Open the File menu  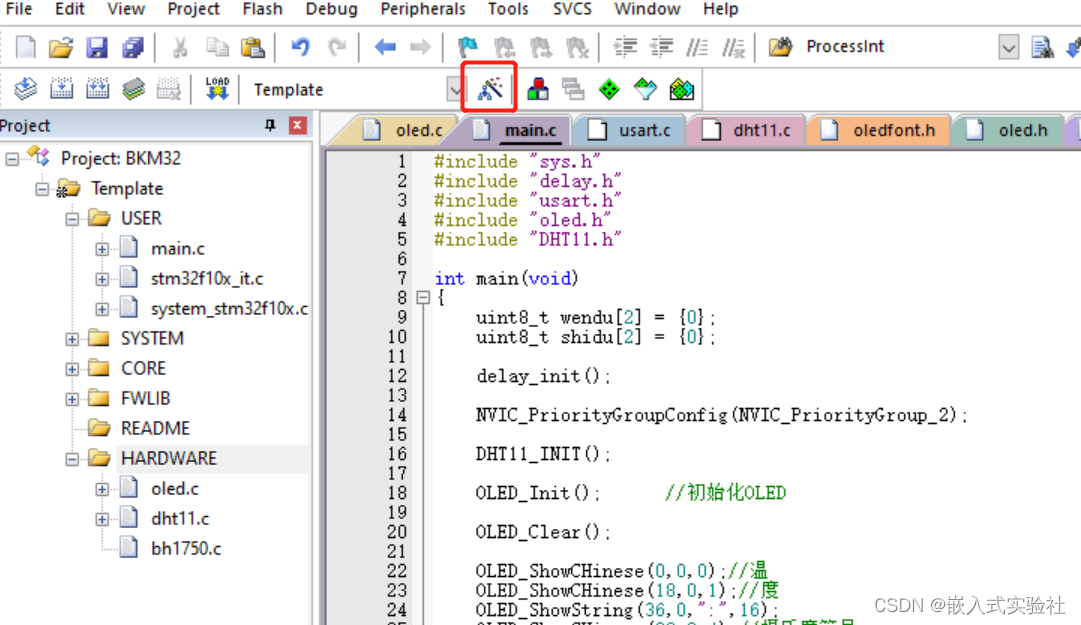click(x=19, y=9)
